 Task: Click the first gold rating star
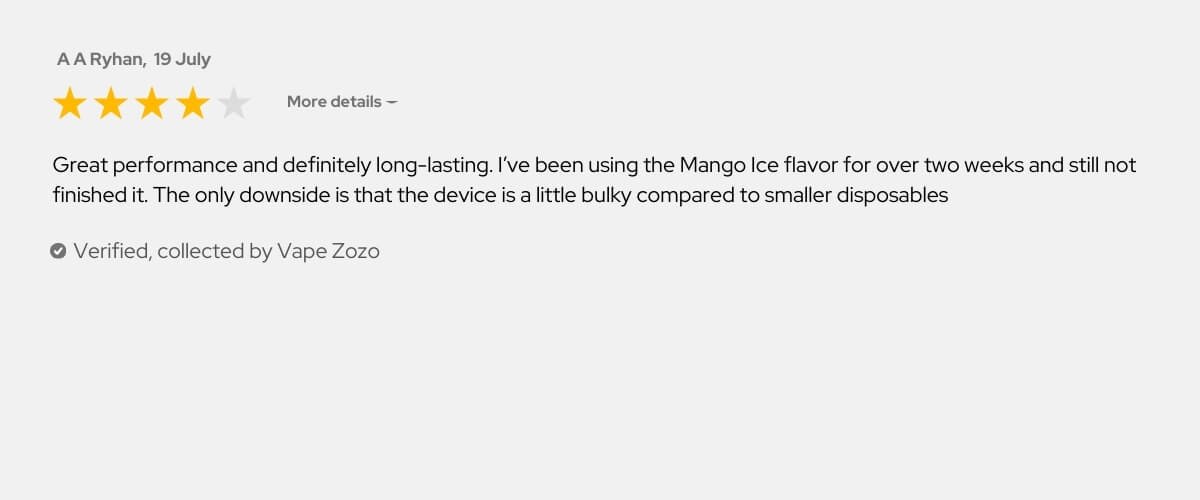tap(70, 103)
